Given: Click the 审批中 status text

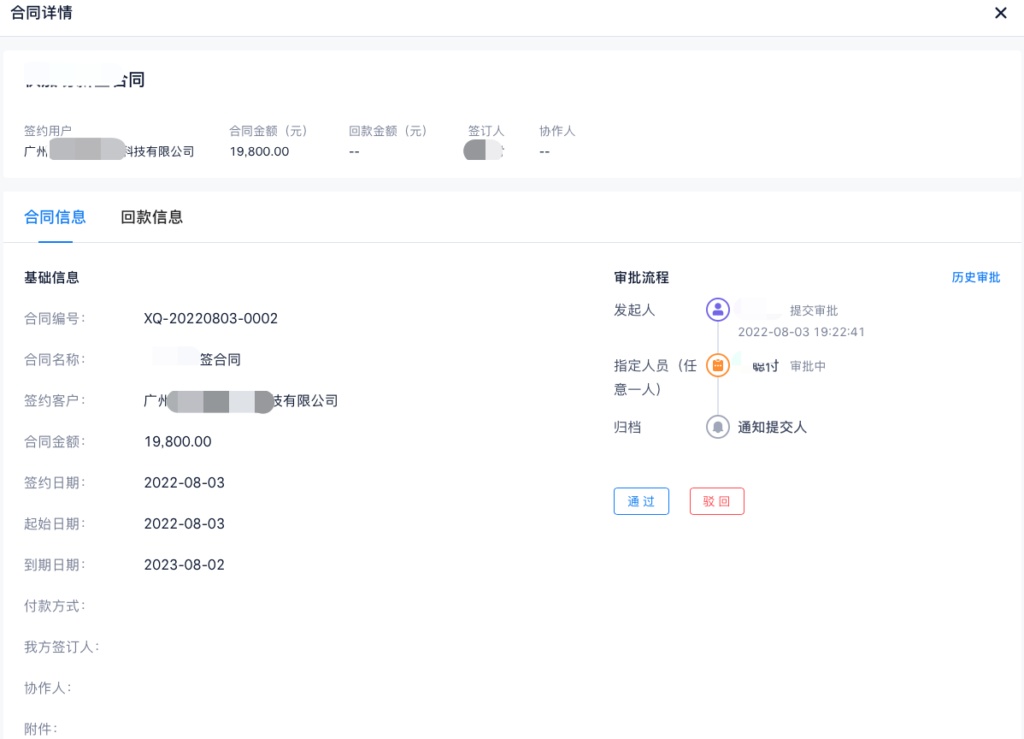Looking at the screenshot, I should [808, 367].
